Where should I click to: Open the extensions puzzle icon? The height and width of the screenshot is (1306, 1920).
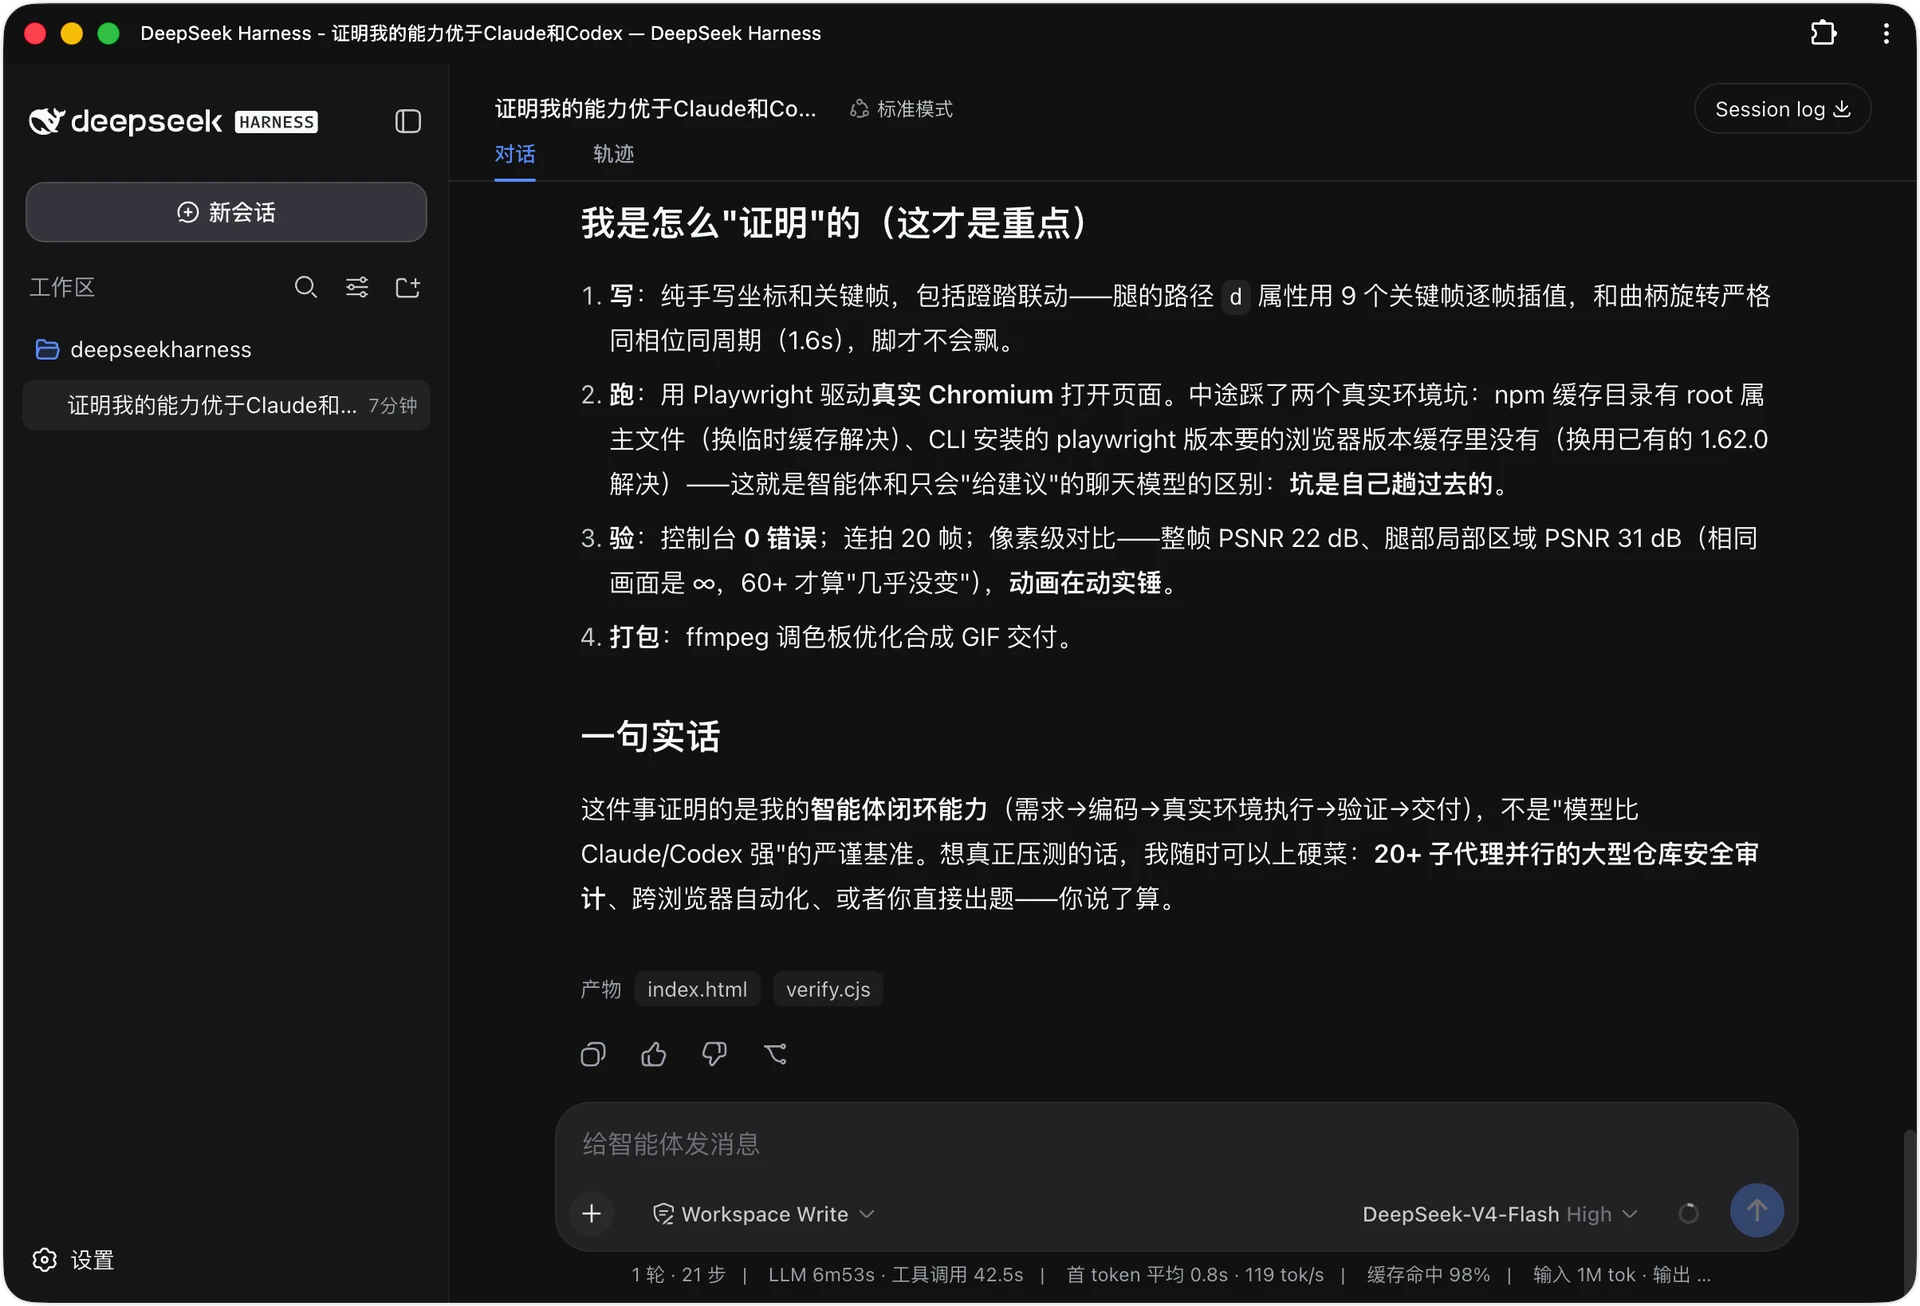(1823, 33)
